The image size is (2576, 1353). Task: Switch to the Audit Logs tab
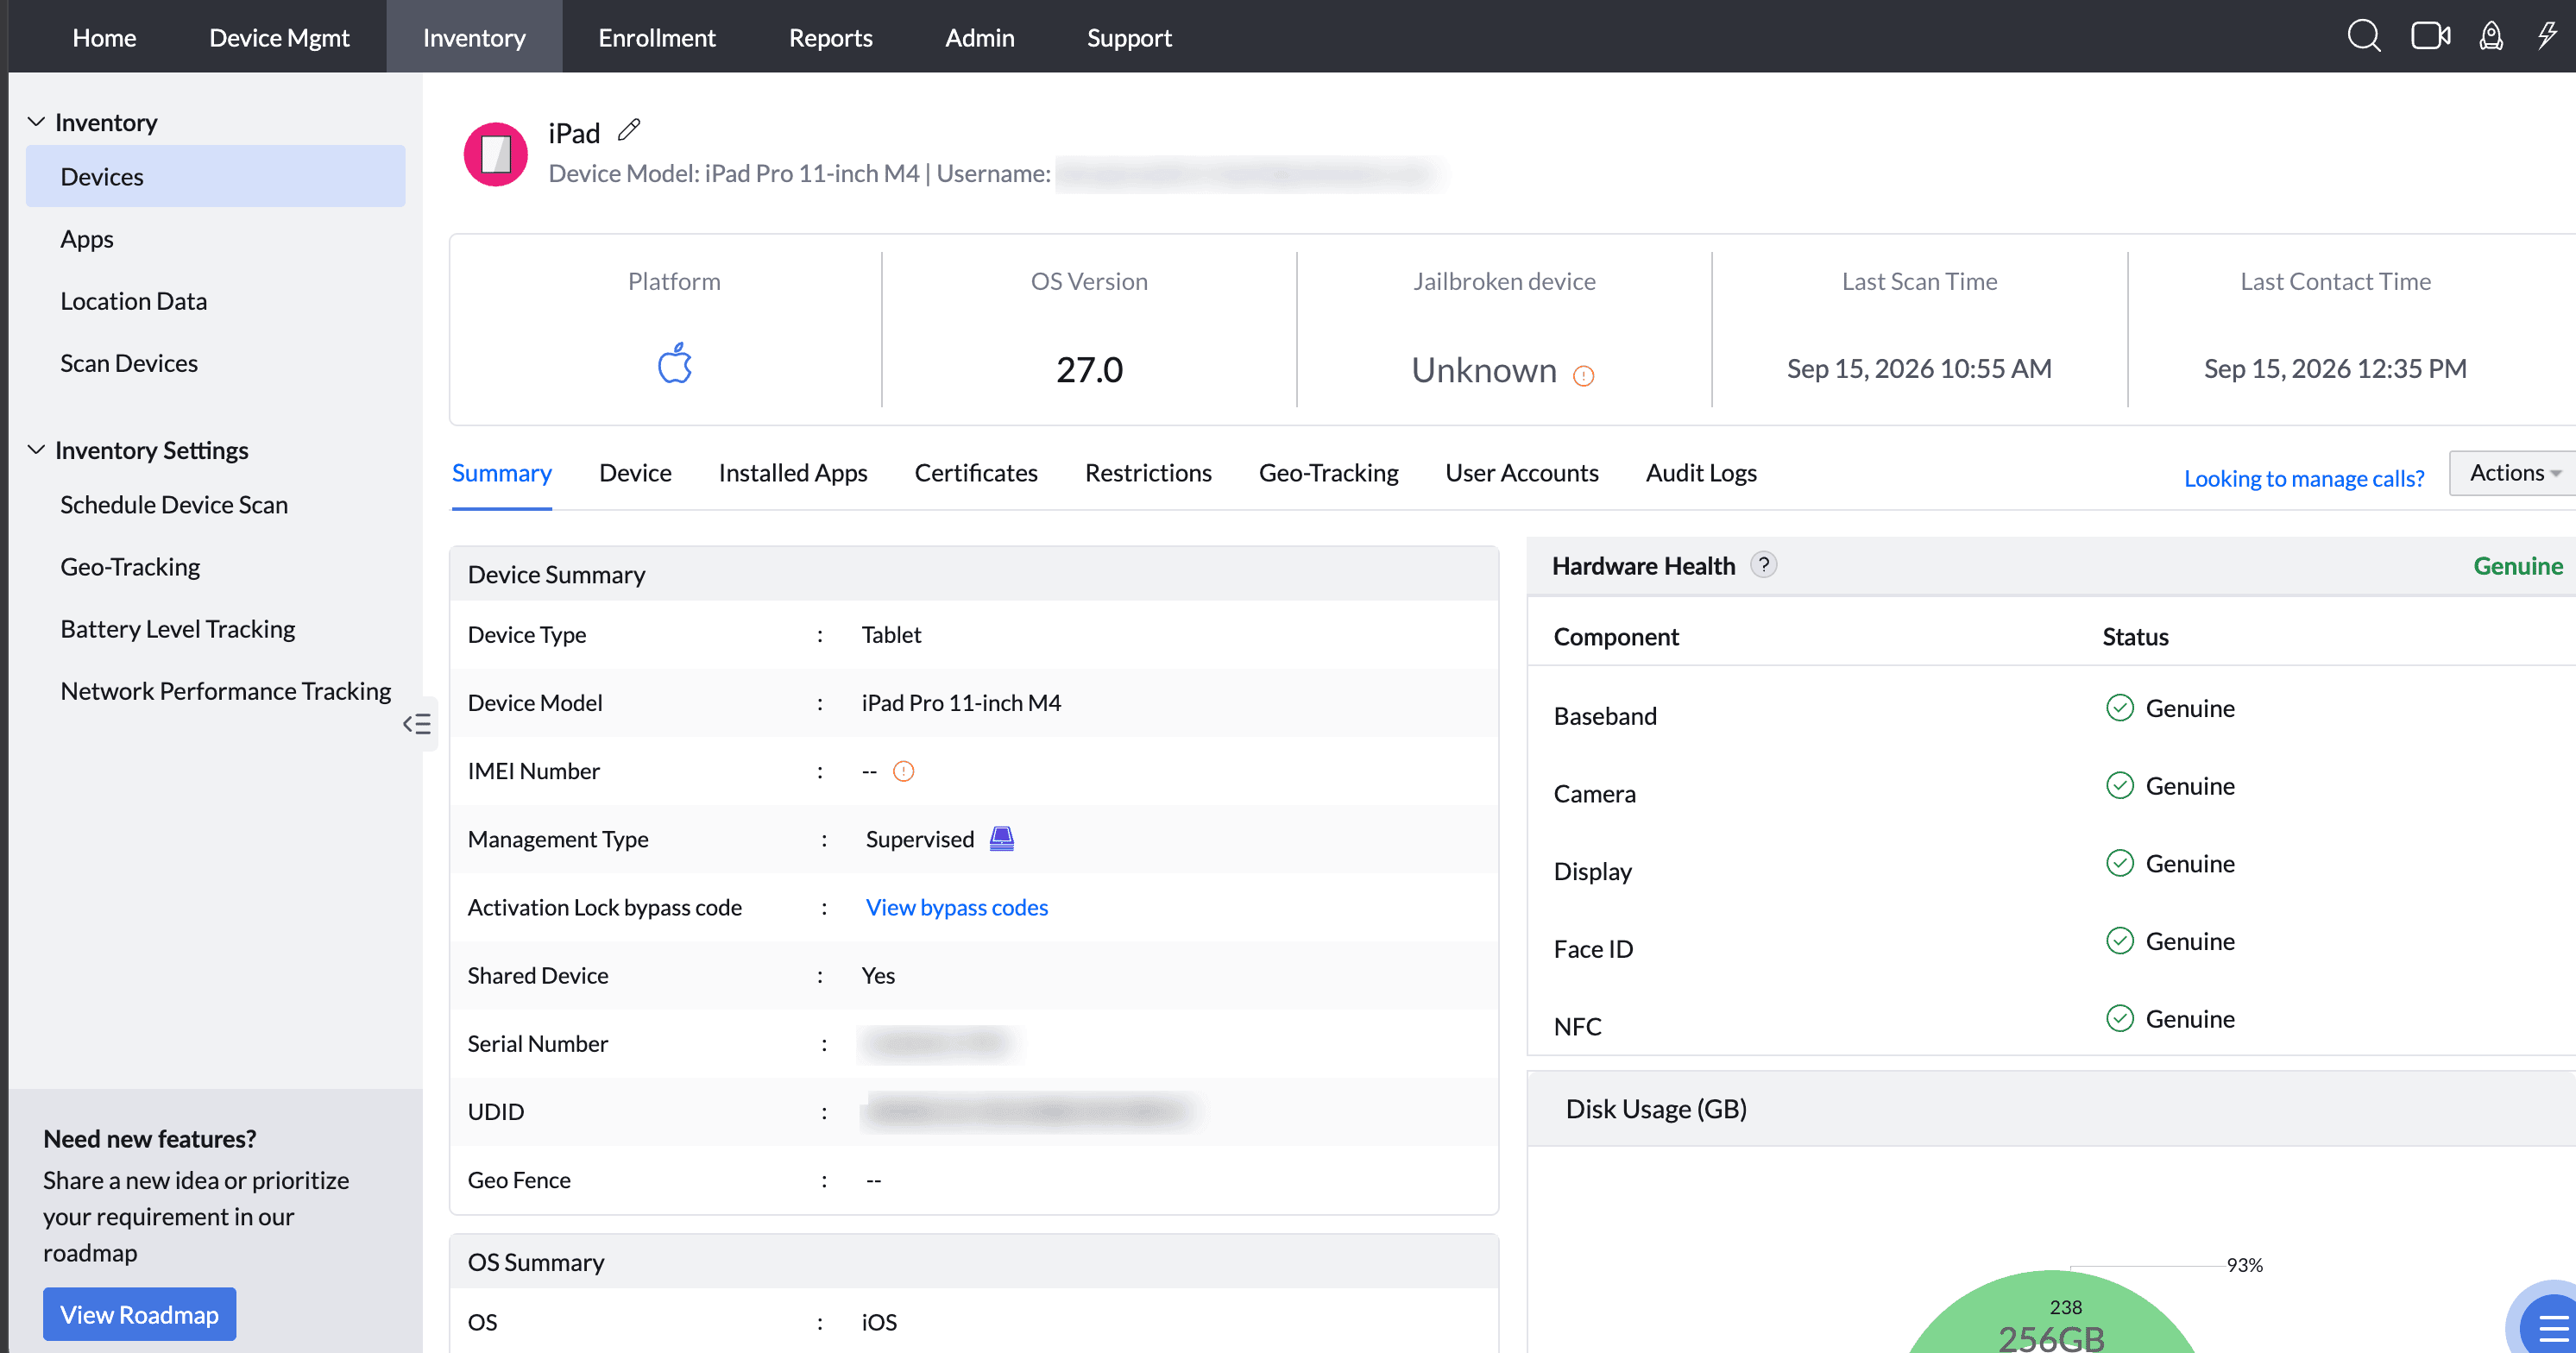pyautogui.click(x=1701, y=473)
